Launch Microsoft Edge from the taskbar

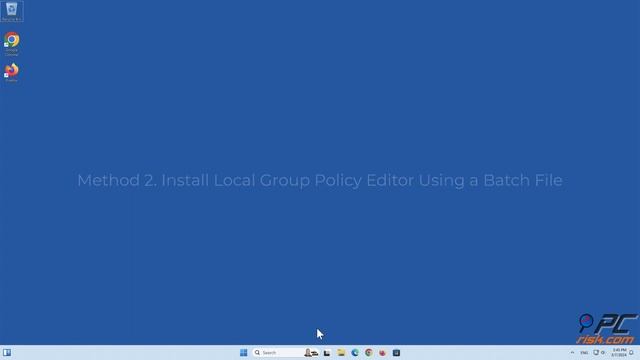(x=355, y=353)
